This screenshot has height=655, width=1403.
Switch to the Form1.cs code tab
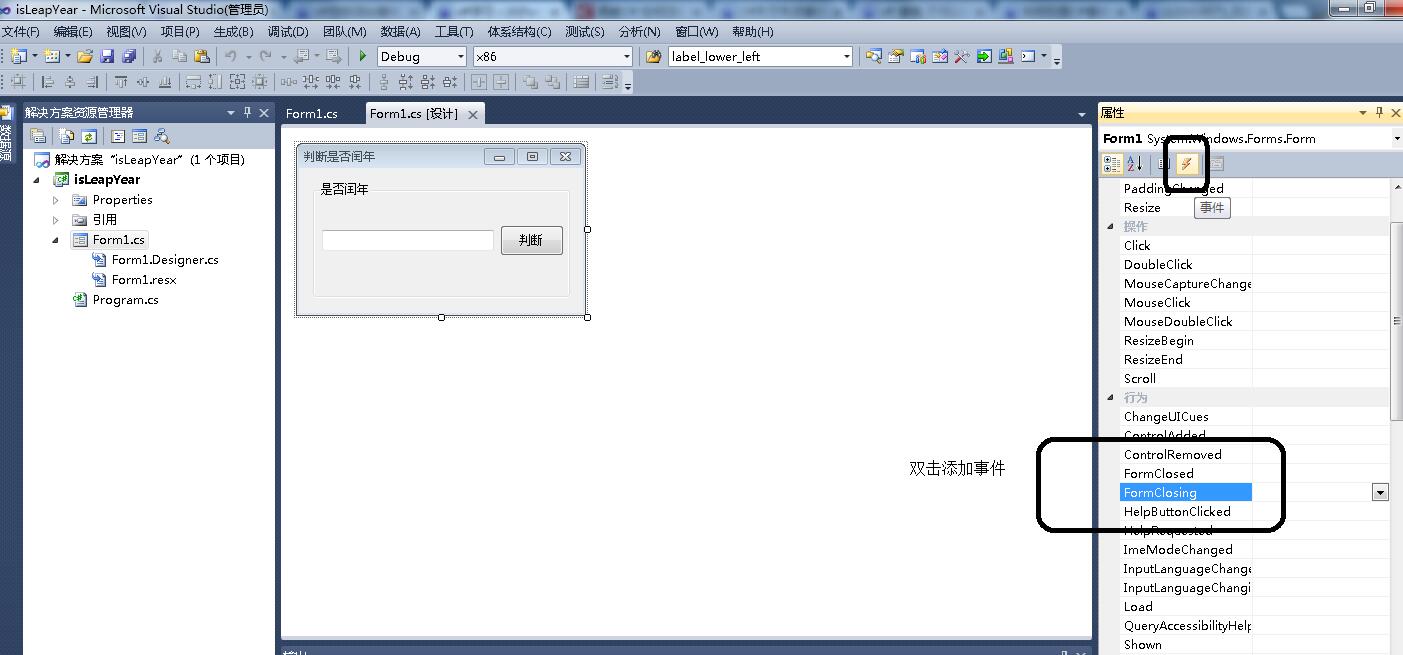pos(312,113)
